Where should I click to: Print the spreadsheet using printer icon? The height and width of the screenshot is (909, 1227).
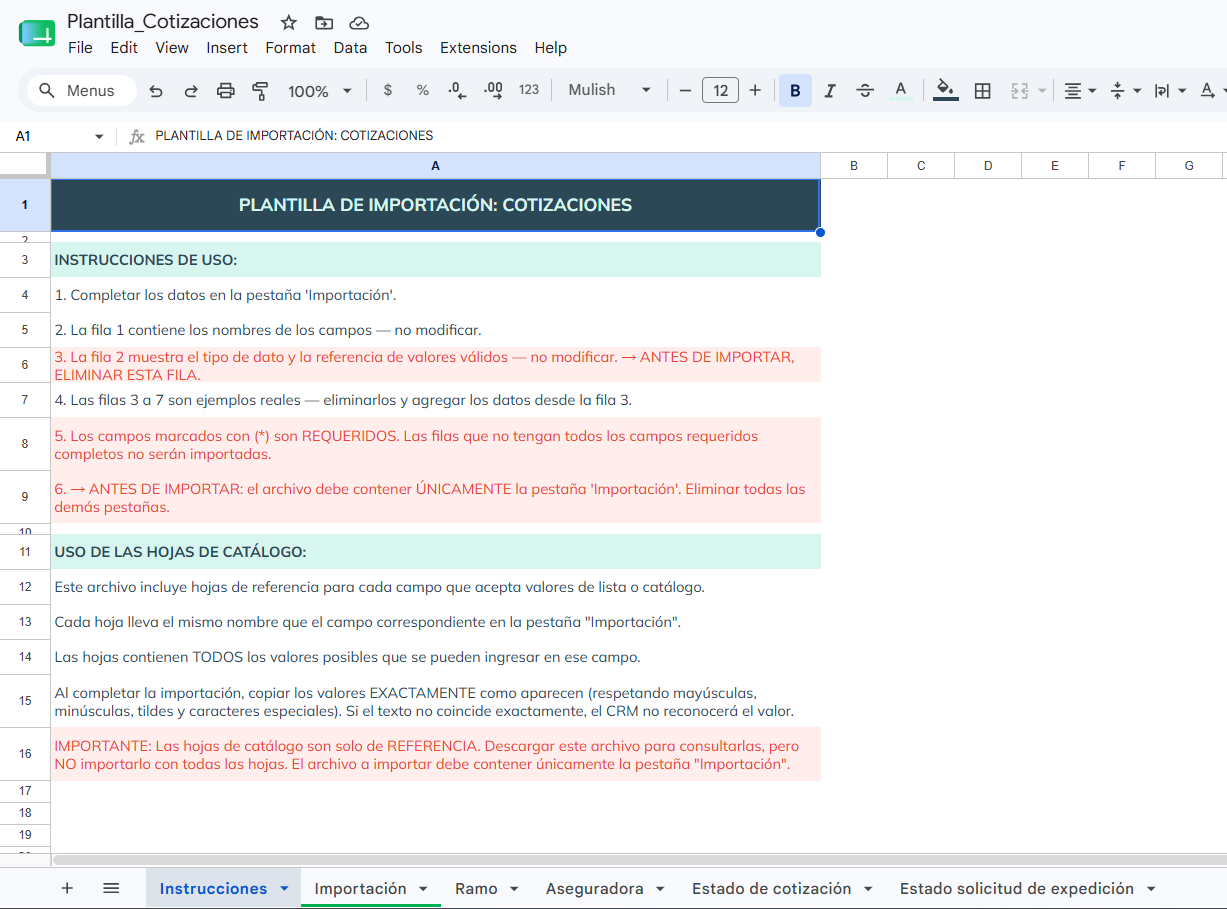click(226, 91)
